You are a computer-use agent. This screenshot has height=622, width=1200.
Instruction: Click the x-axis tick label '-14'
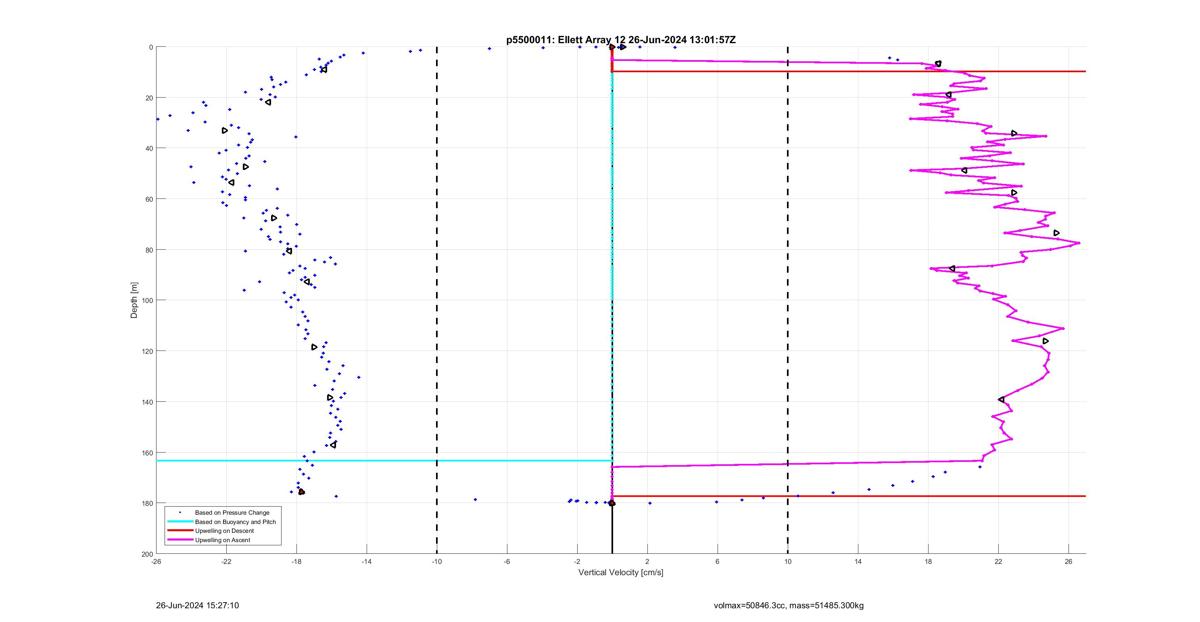366,562
